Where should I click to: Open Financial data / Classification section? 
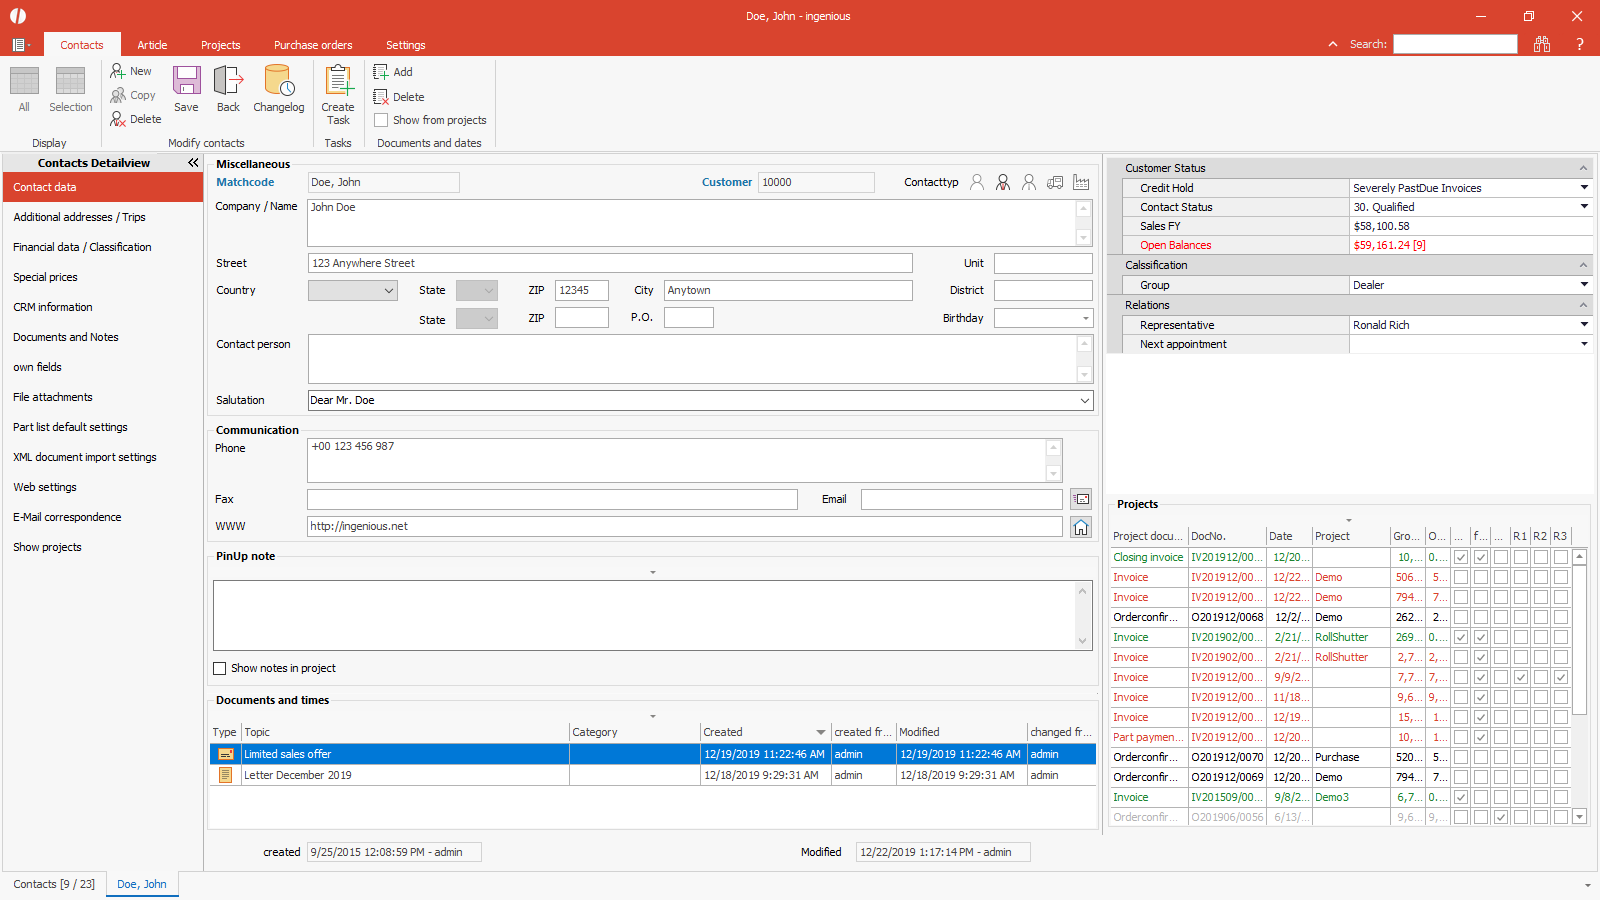coord(82,247)
